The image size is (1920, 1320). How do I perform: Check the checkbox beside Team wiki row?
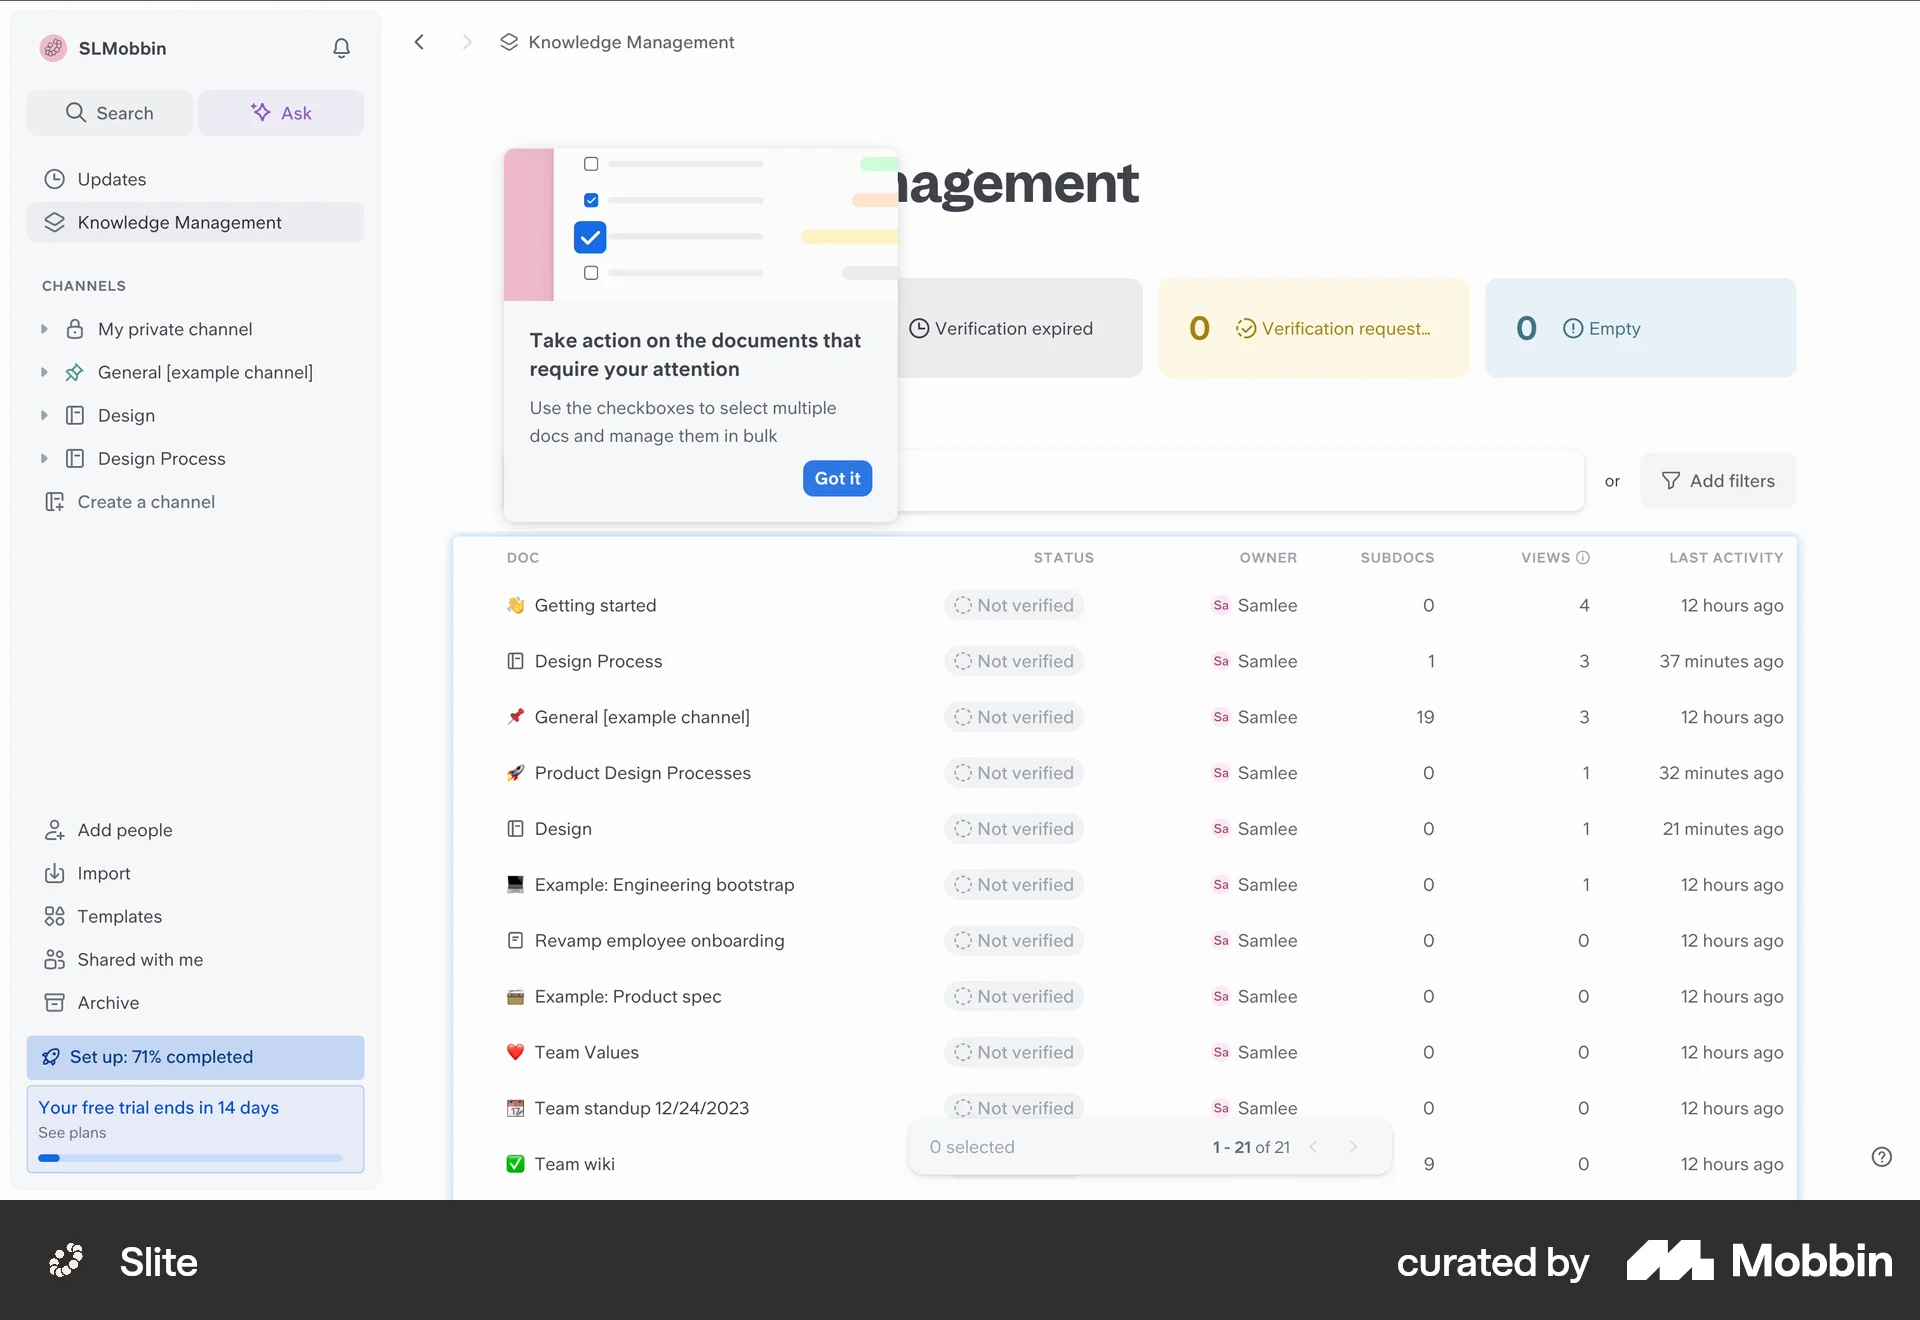coord(514,1163)
